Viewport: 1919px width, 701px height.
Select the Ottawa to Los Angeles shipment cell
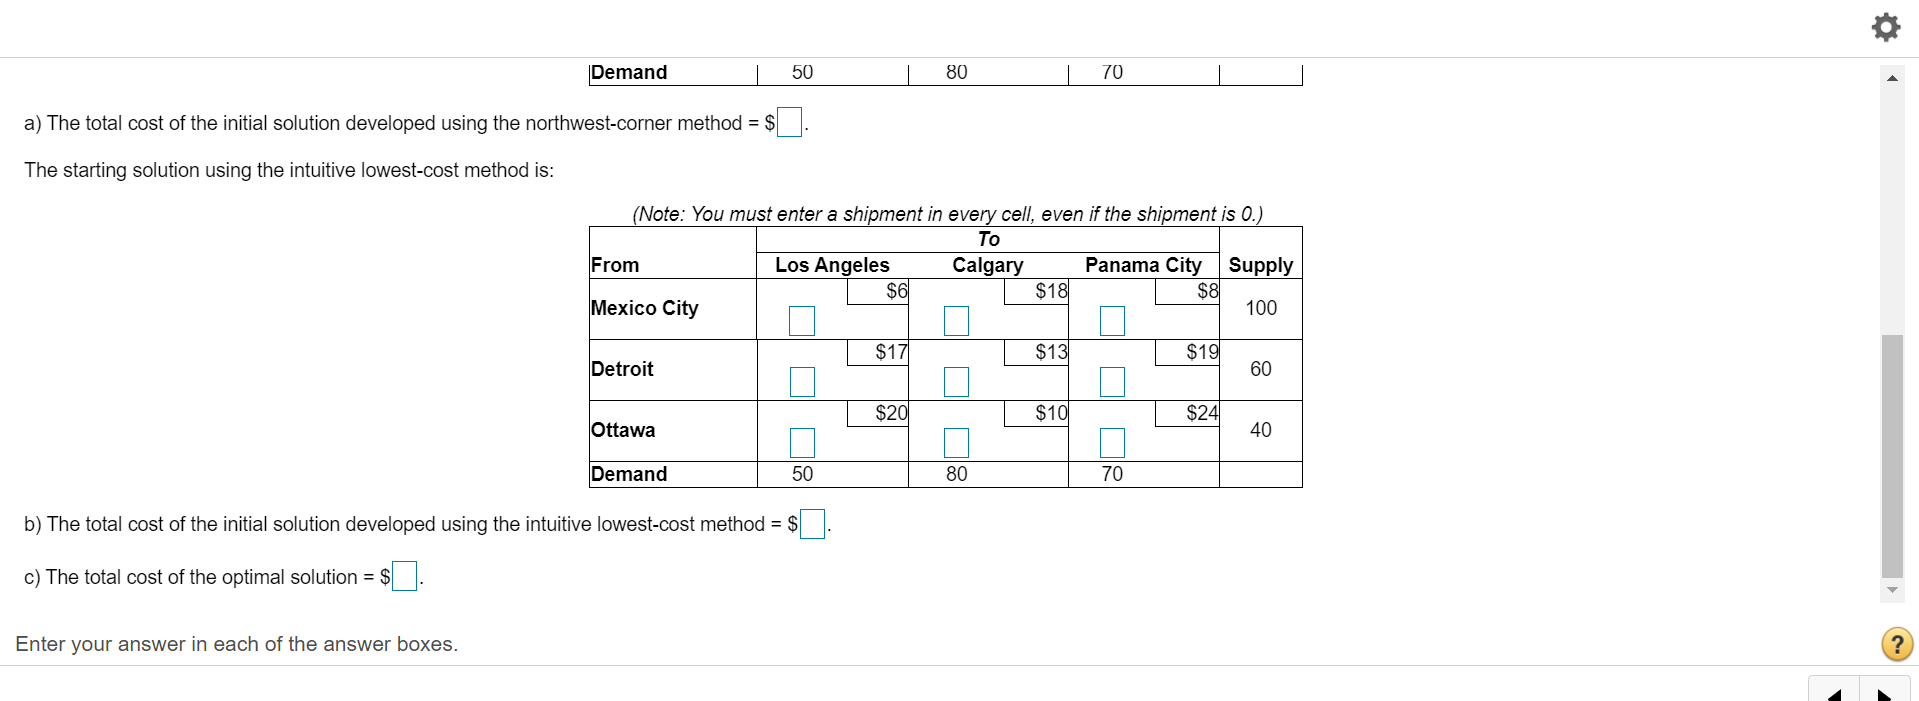click(803, 443)
